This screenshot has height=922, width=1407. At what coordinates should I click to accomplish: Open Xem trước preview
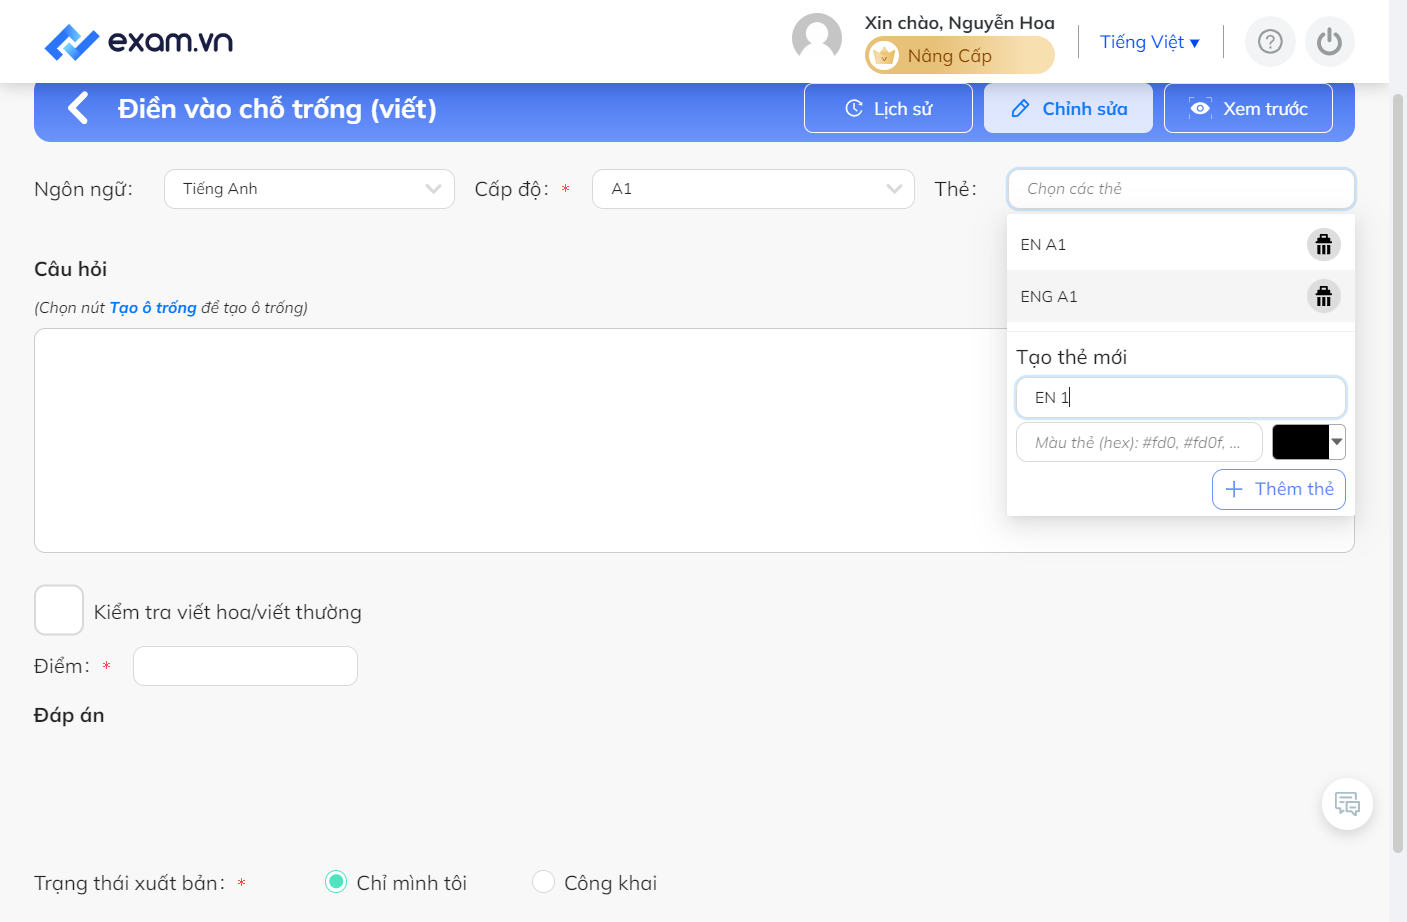(x=1248, y=108)
